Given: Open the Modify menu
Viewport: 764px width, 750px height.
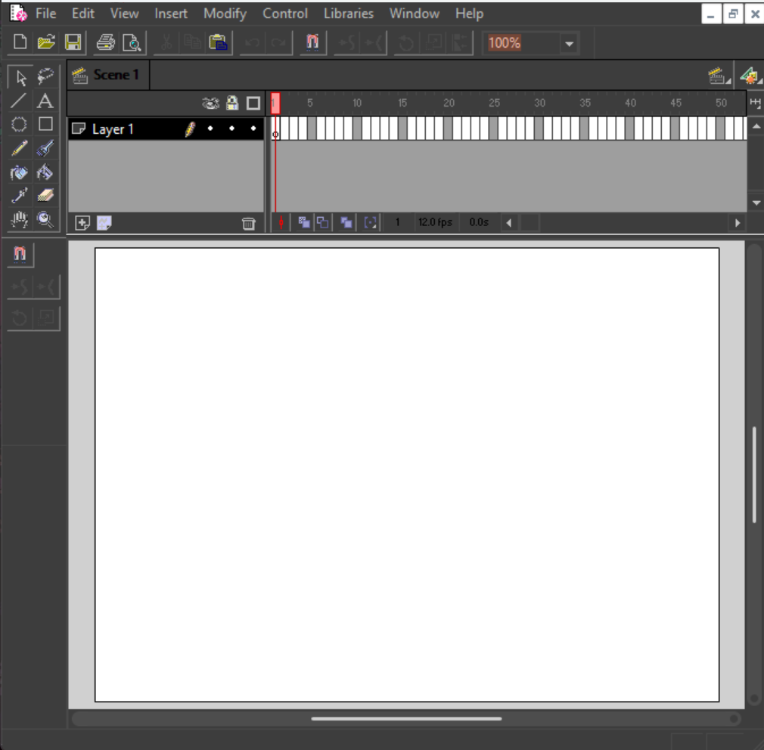Looking at the screenshot, I should [x=224, y=14].
